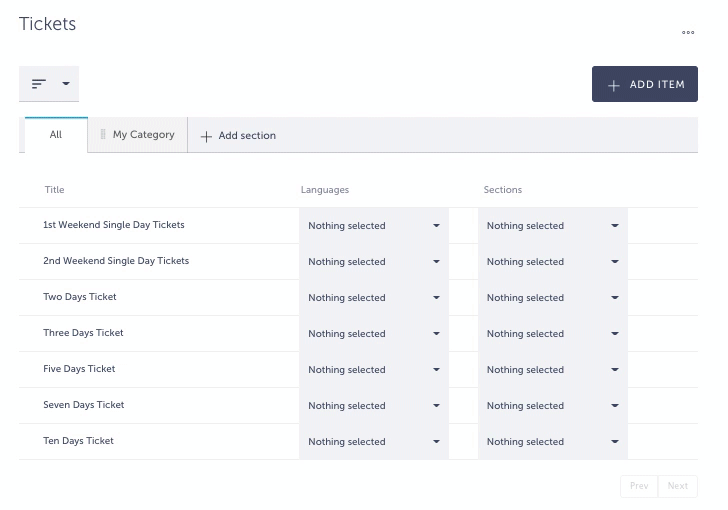
Task: Expand Sections dropdown for Ten Days Ticket
Action: 552,442
